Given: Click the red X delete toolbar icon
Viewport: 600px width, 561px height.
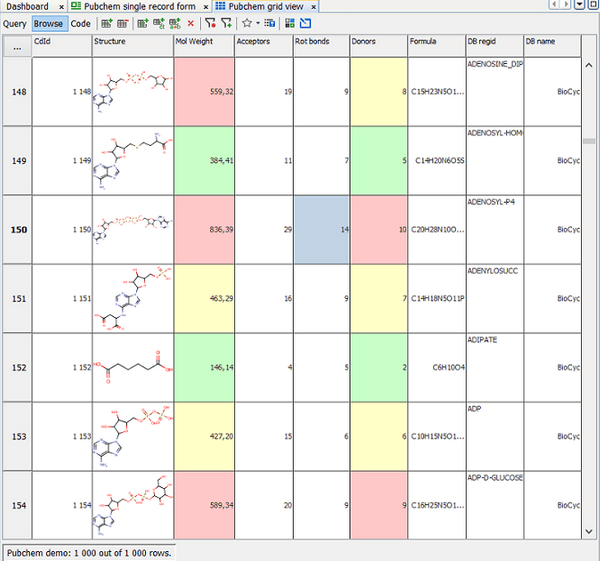Looking at the screenshot, I should click(x=190, y=23).
